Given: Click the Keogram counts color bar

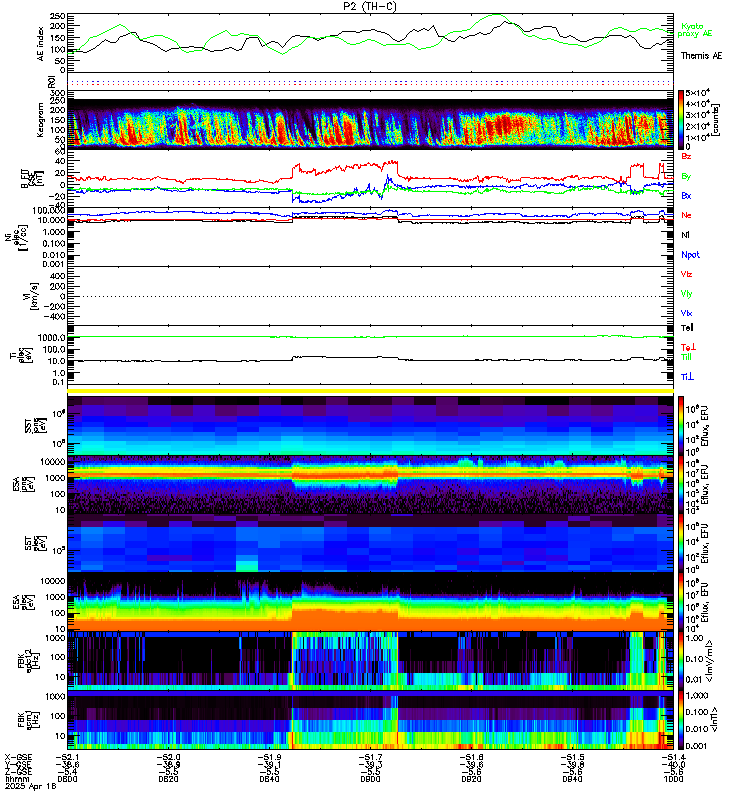Looking at the screenshot, I should (x=681, y=120).
